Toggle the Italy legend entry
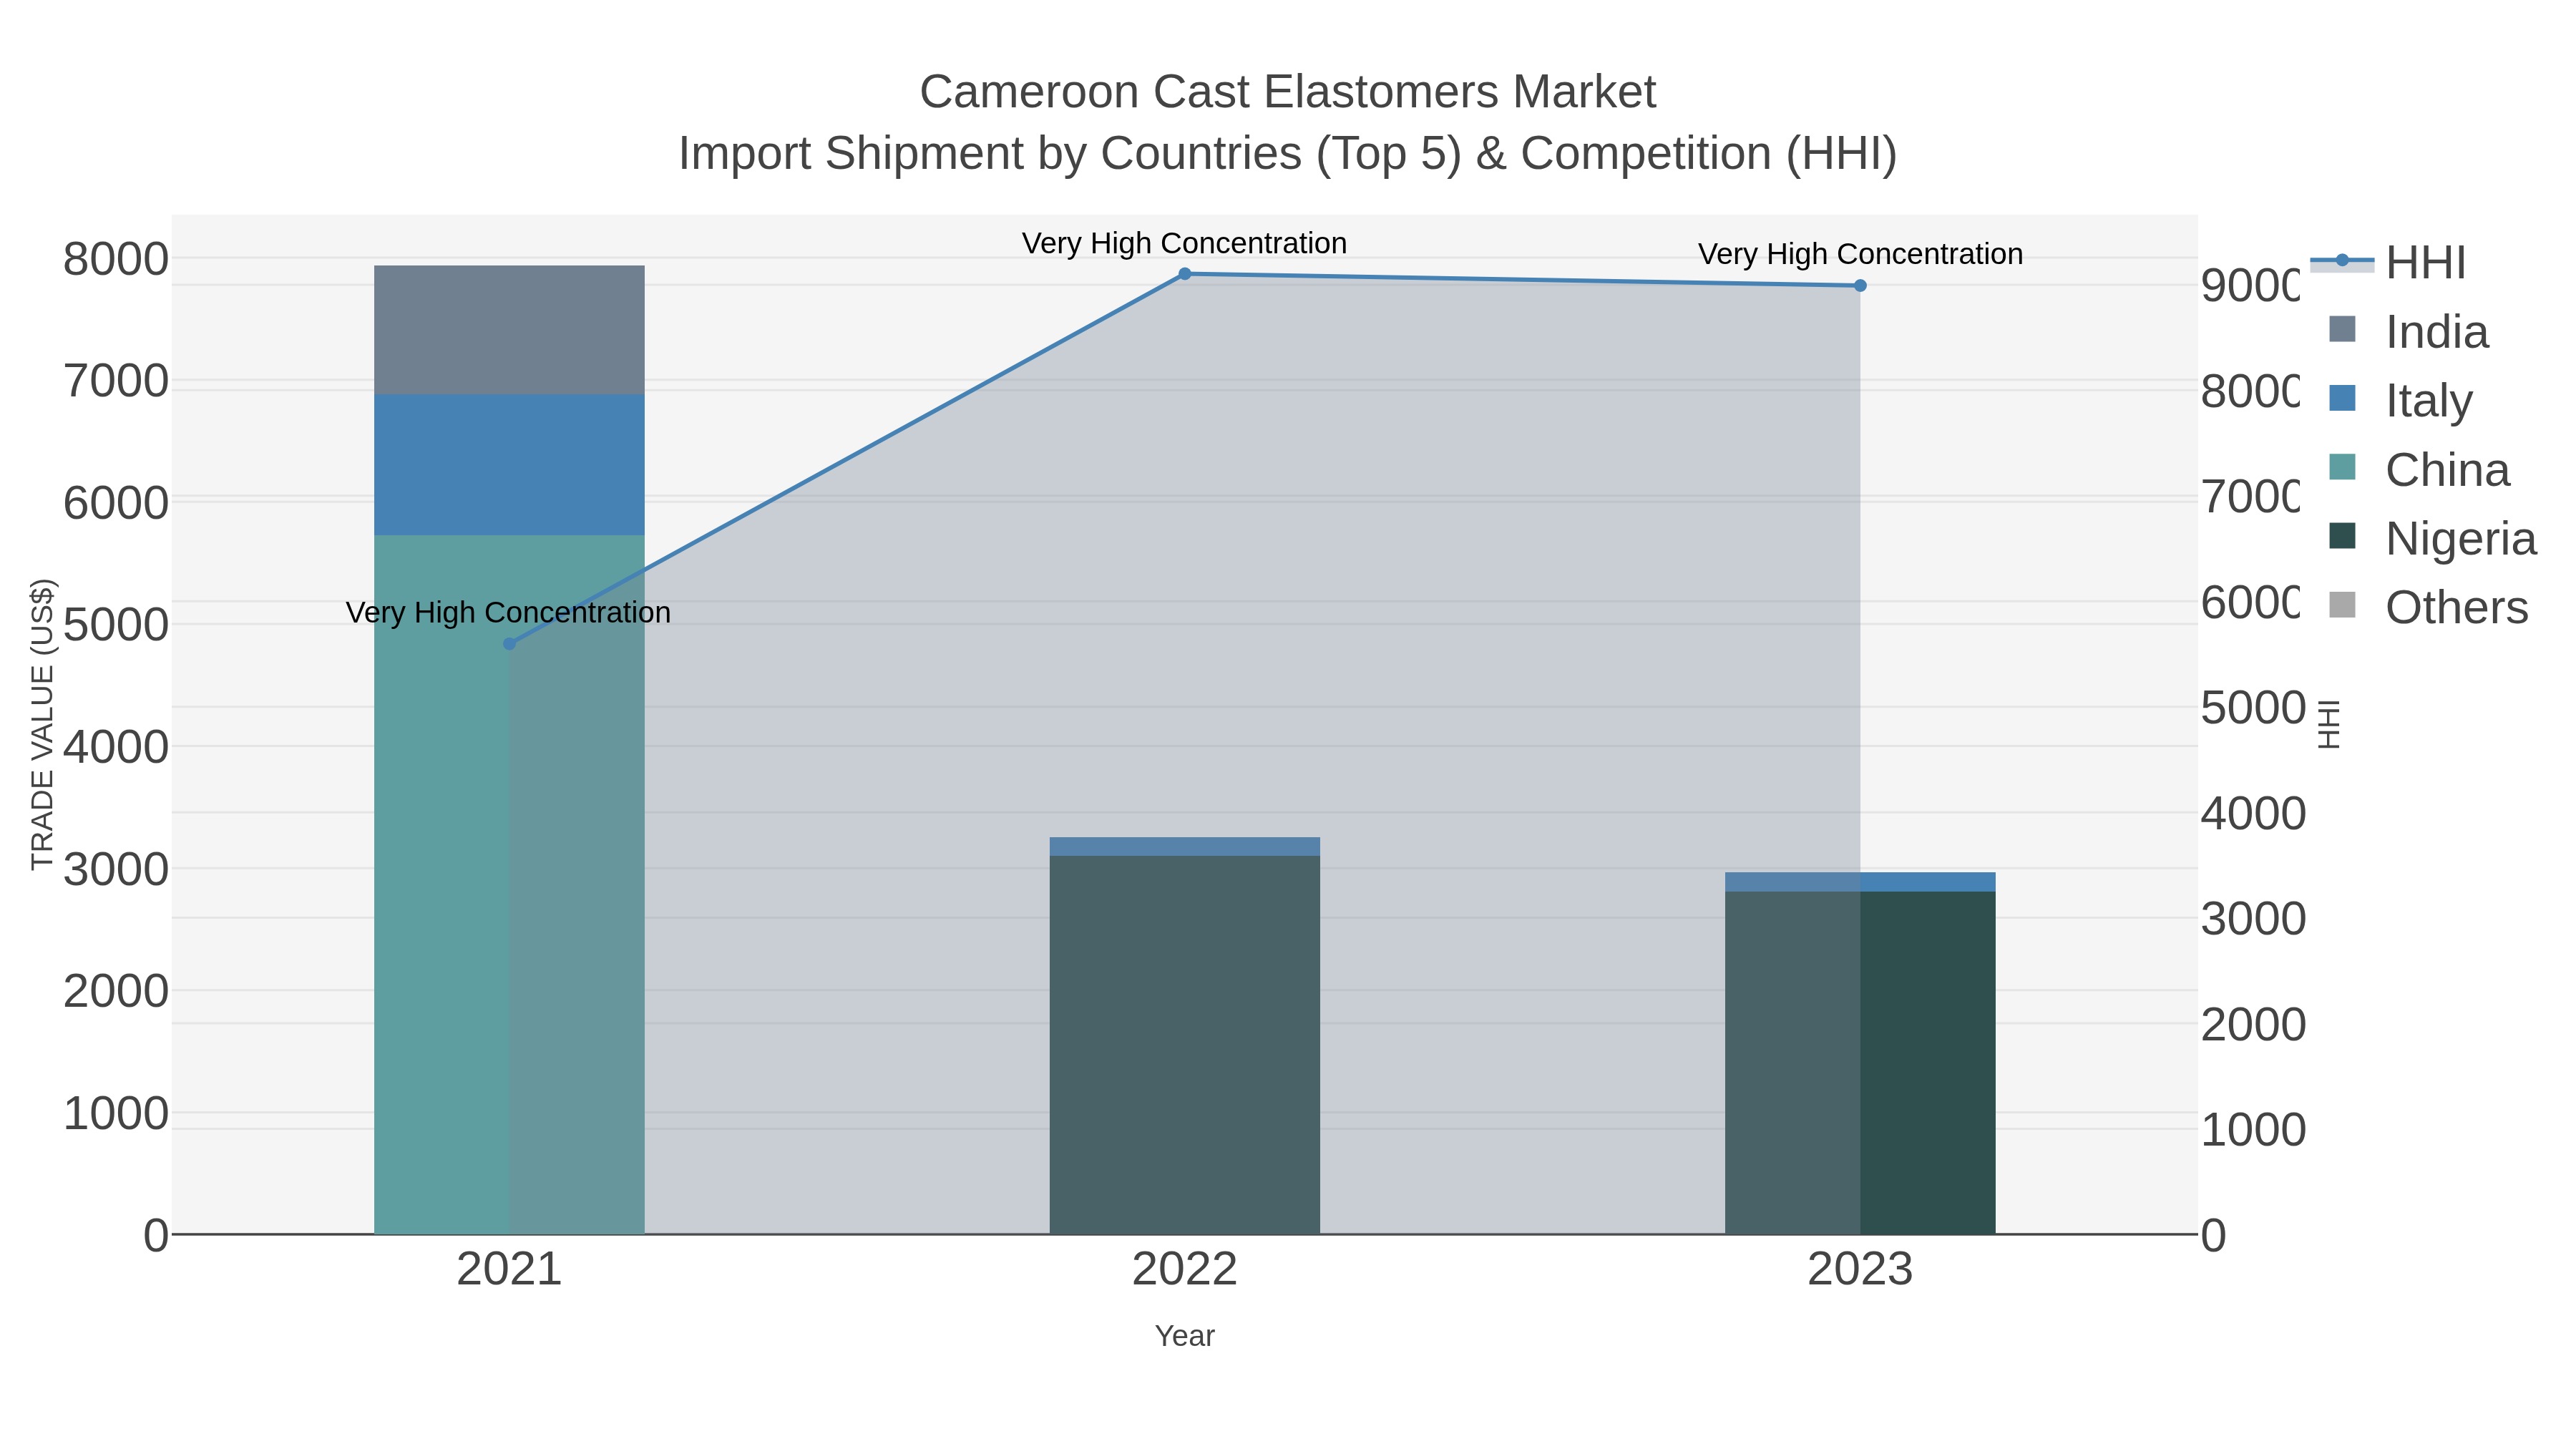Viewport: 2576px width, 1449px height. [2401, 401]
